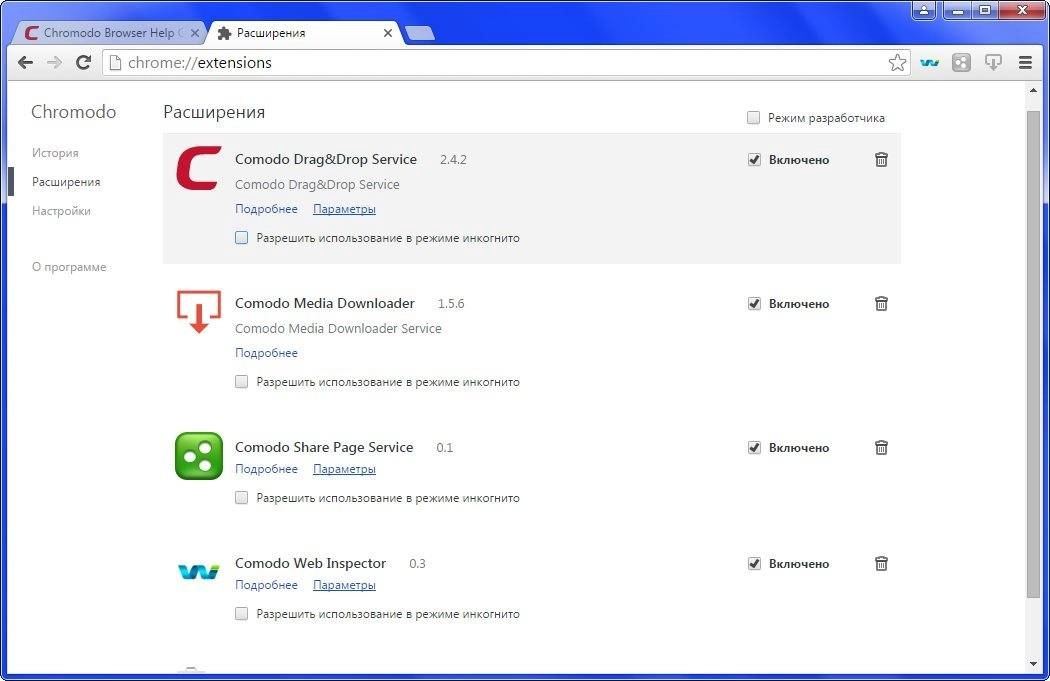Click the Comodo Share Page Service title
Image resolution: width=1050 pixels, height=681 pixels.
point(324,447)
